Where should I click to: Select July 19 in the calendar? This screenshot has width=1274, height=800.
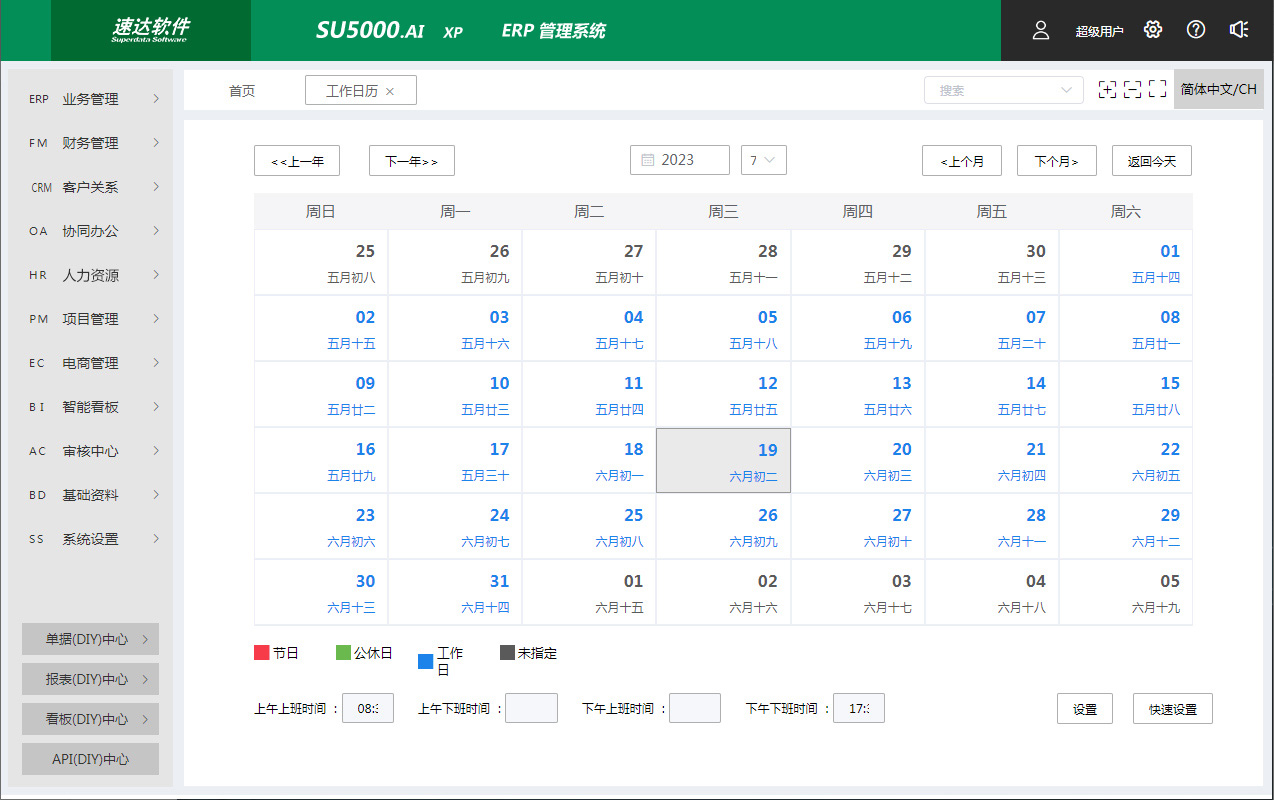pos(723,461)
